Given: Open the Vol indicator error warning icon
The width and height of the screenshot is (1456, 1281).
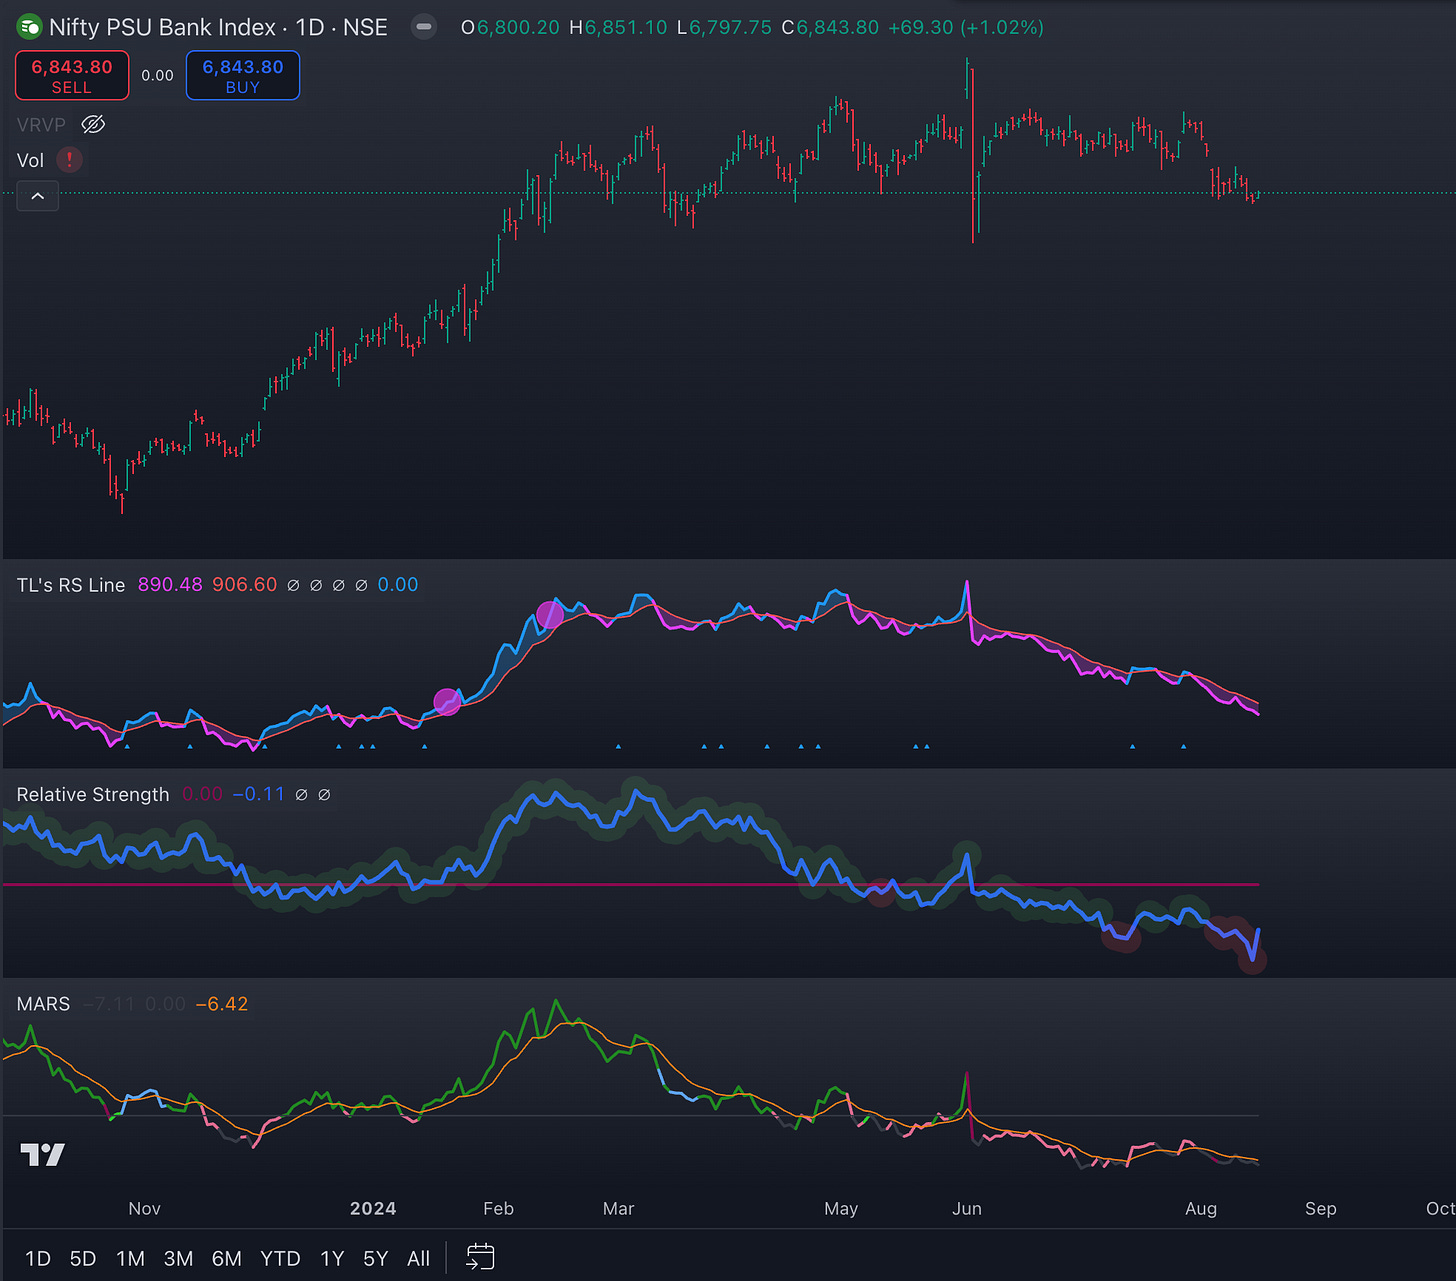Looking at the screenshot, I should click(x=68, y=159).
